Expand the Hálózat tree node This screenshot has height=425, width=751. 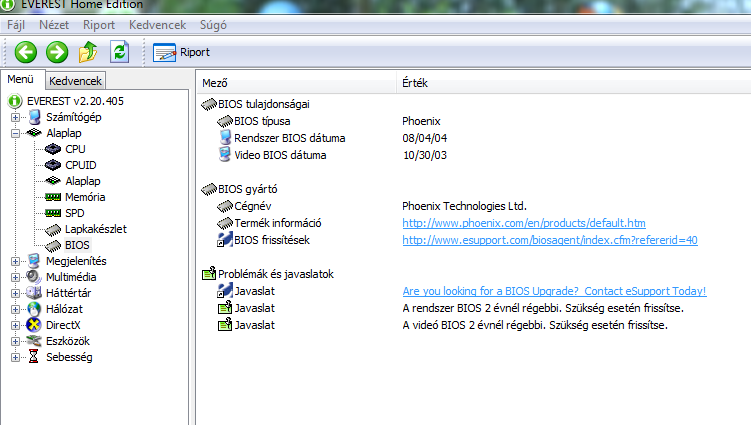[15, 309]
